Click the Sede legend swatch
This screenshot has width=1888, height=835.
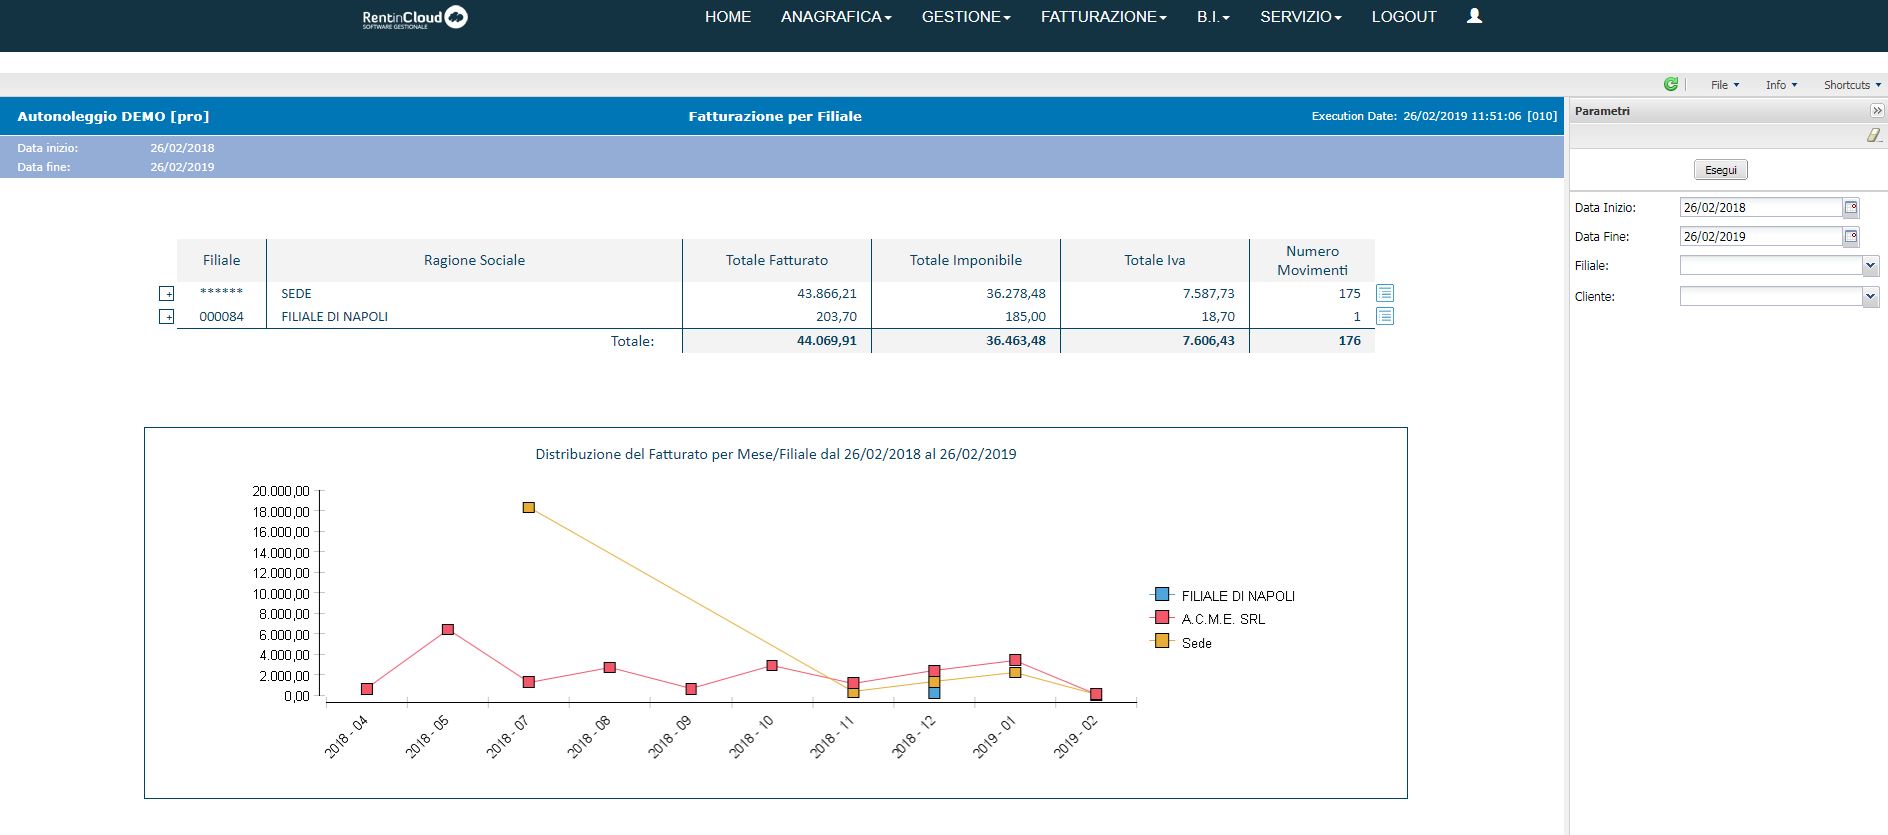tap(1162, 641)
